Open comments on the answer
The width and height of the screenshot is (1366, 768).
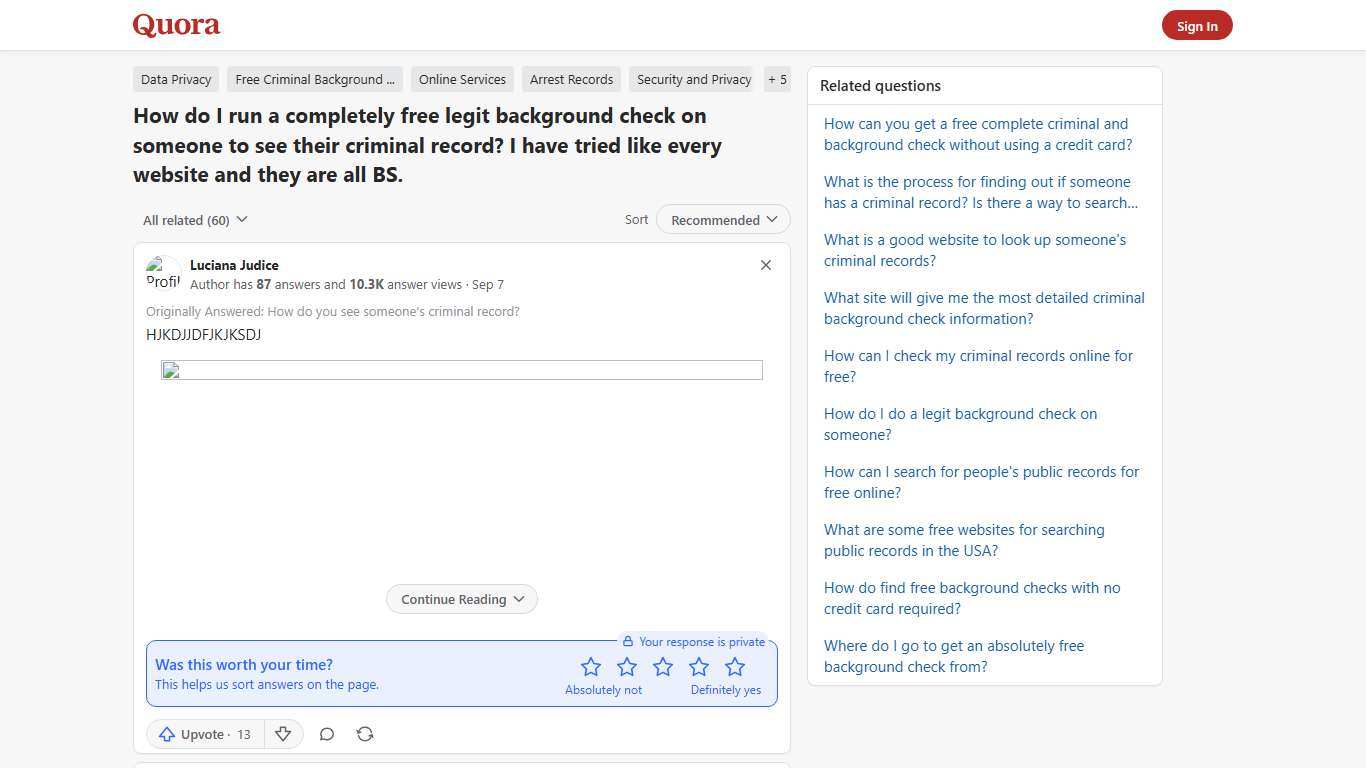tap(327, 734)
